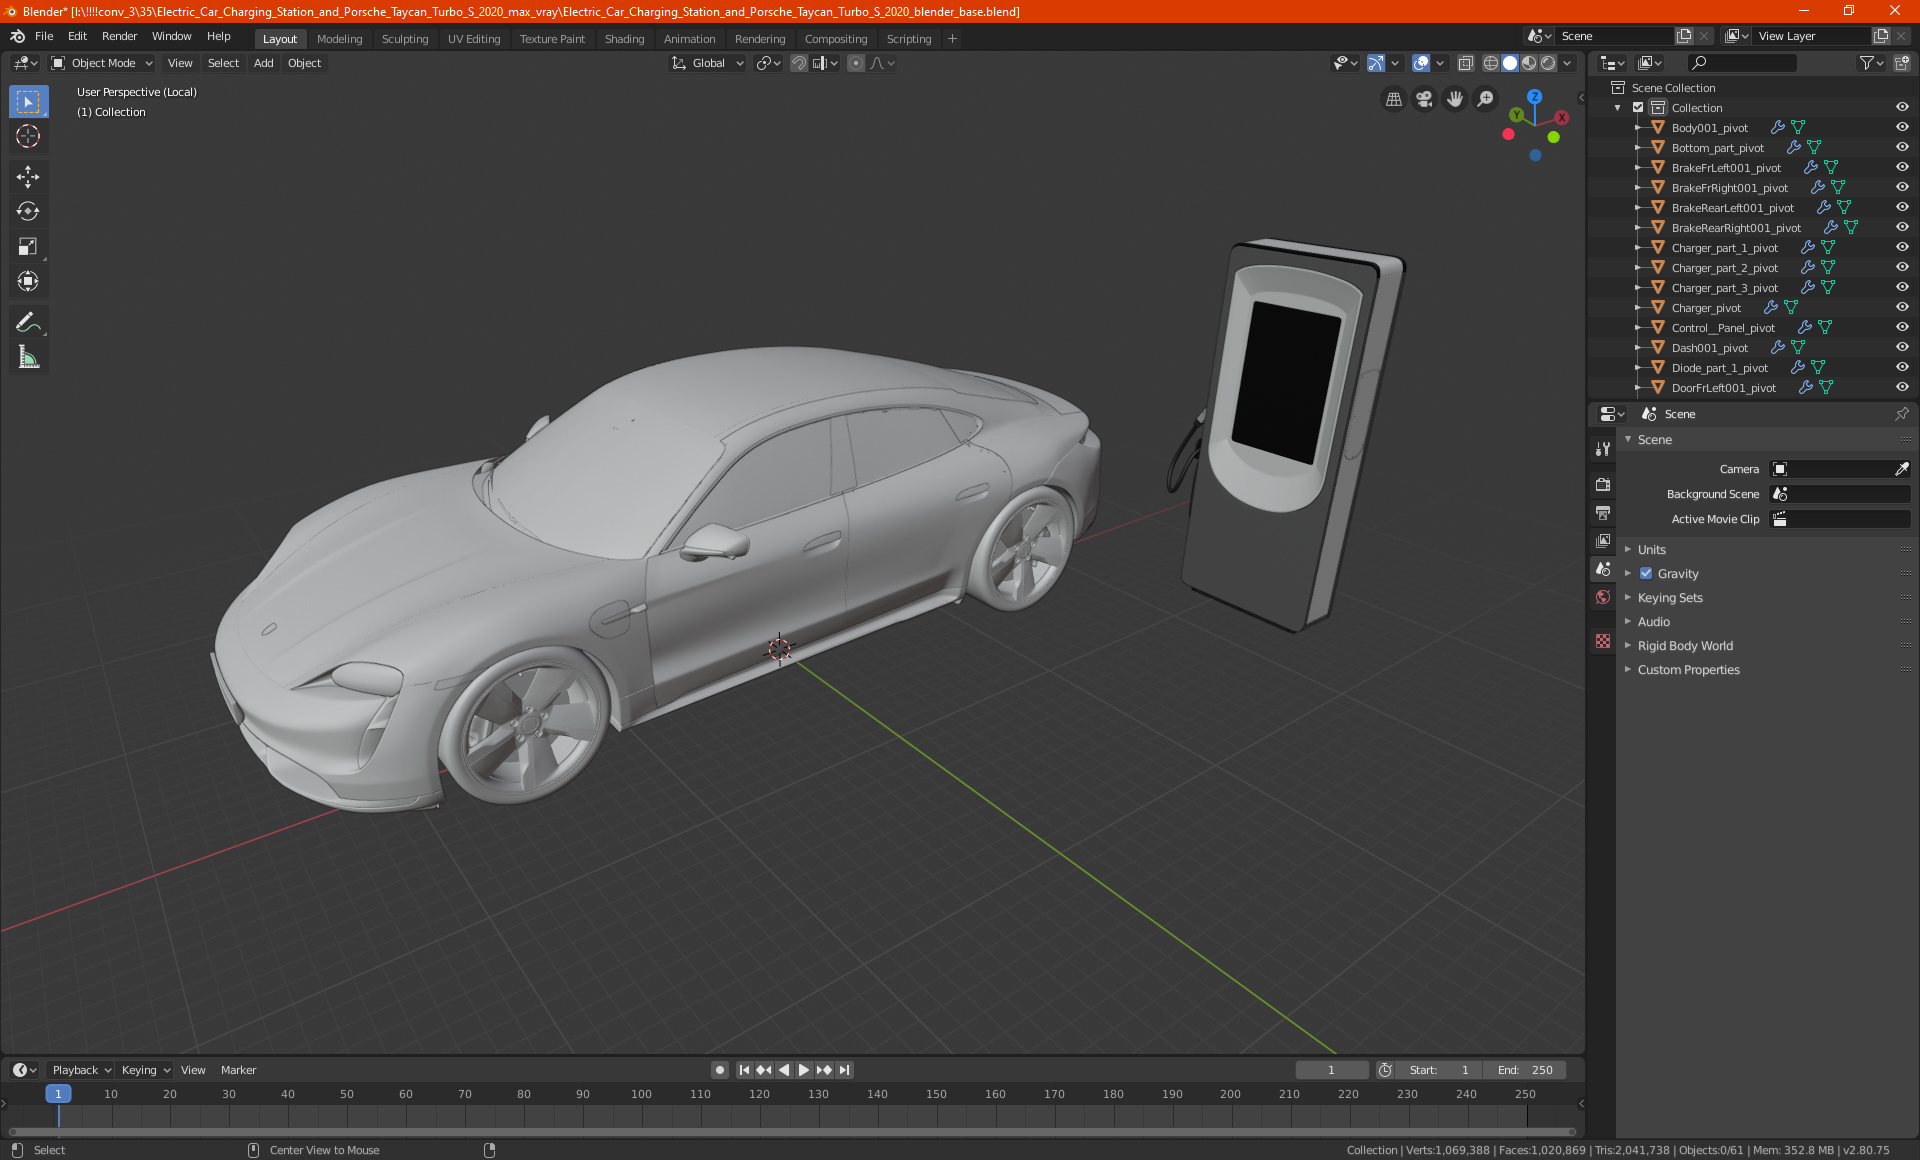Image resolution: width=1920 pixels, height=1160 pixels.
Task: Switch to the Modeling workspace tab
Action: pyautogui.click(x=339, y=39)
